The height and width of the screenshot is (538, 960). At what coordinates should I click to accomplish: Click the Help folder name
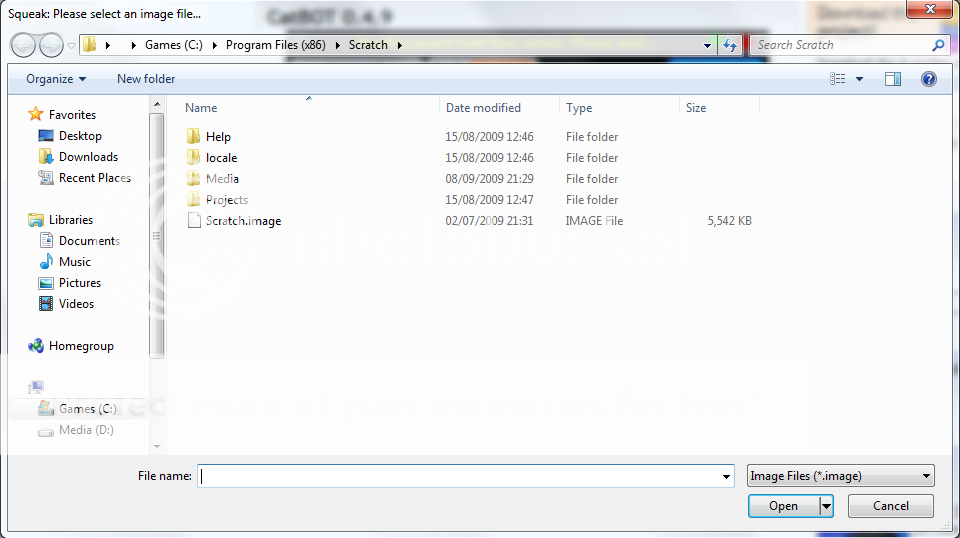pyautogui.click(x=218, y=136)
